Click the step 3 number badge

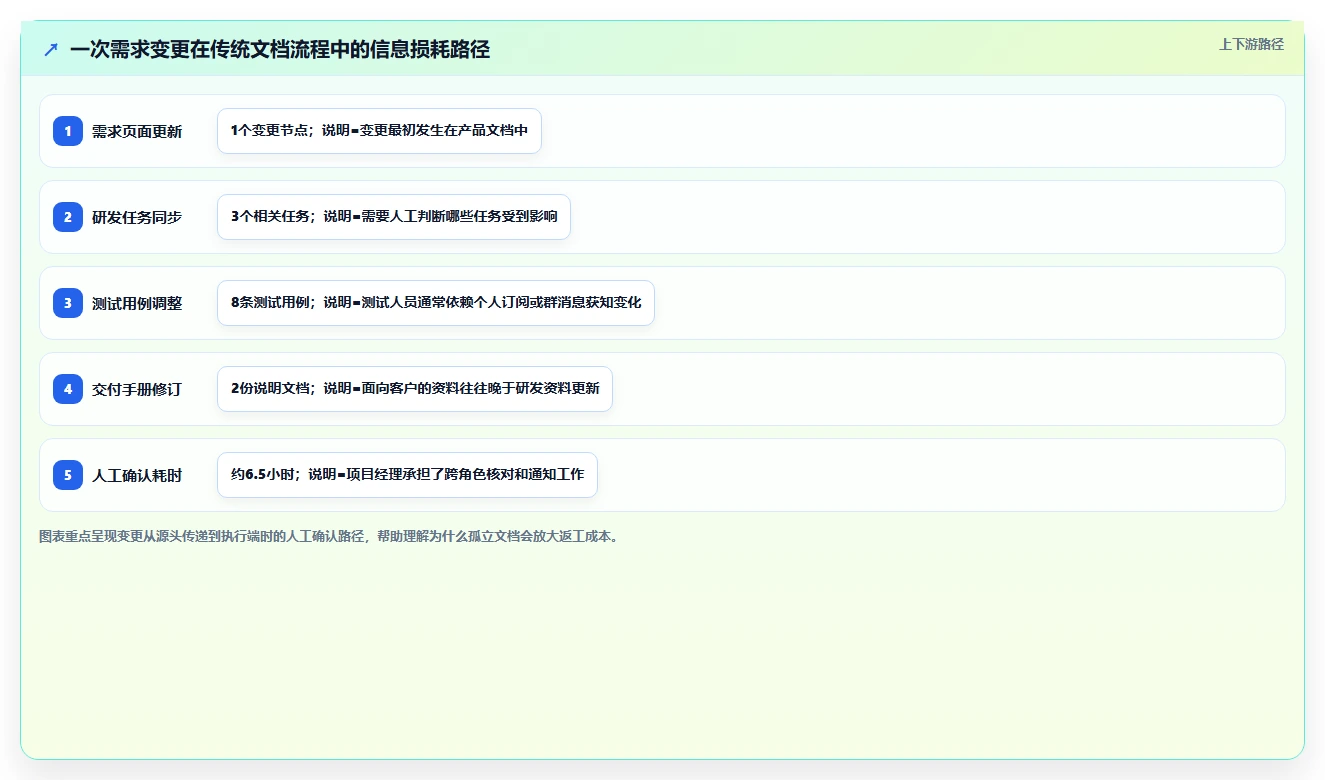pyautogui.click(x=68, y=303)
